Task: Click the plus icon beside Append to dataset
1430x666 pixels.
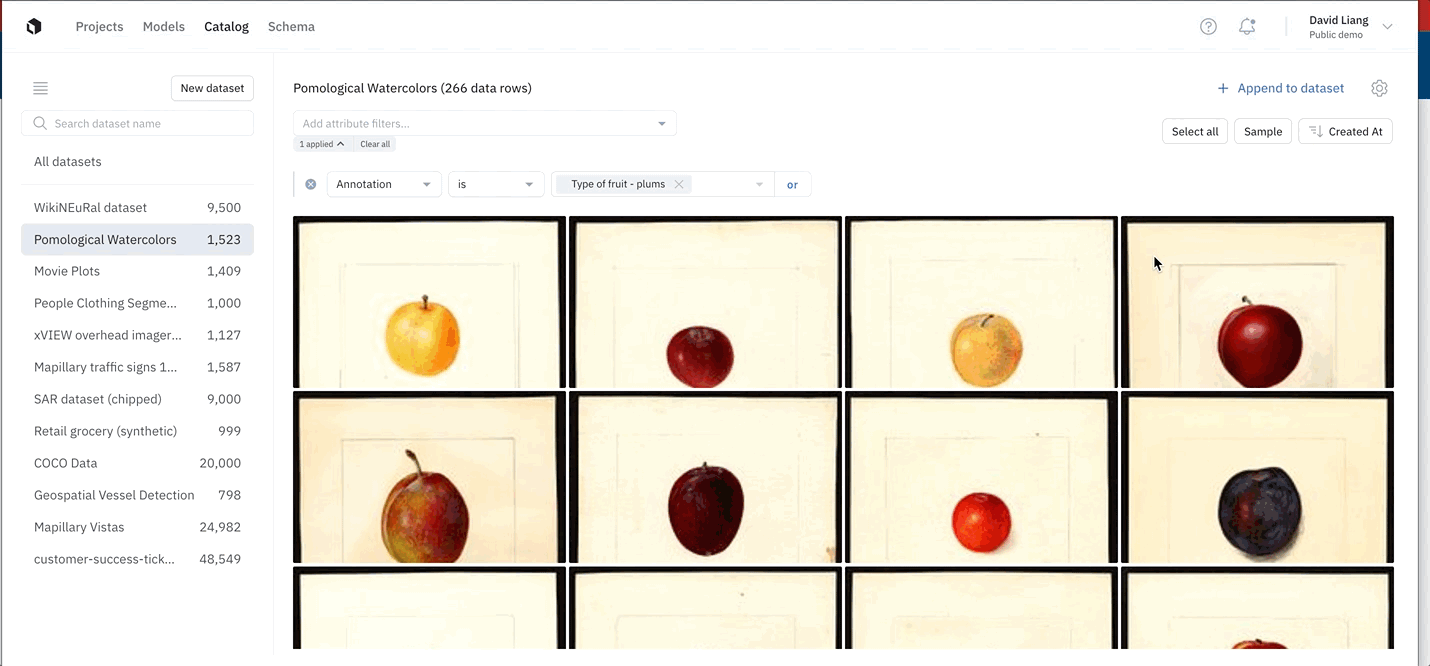Action: pos(1223,88)
